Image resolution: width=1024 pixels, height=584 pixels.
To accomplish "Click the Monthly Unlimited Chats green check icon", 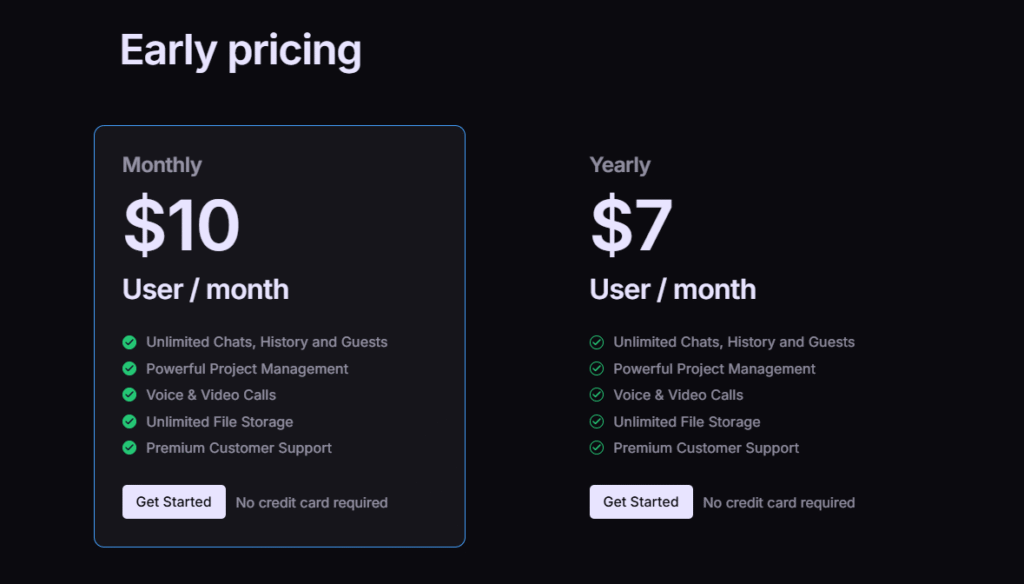I will pos(129,342).
